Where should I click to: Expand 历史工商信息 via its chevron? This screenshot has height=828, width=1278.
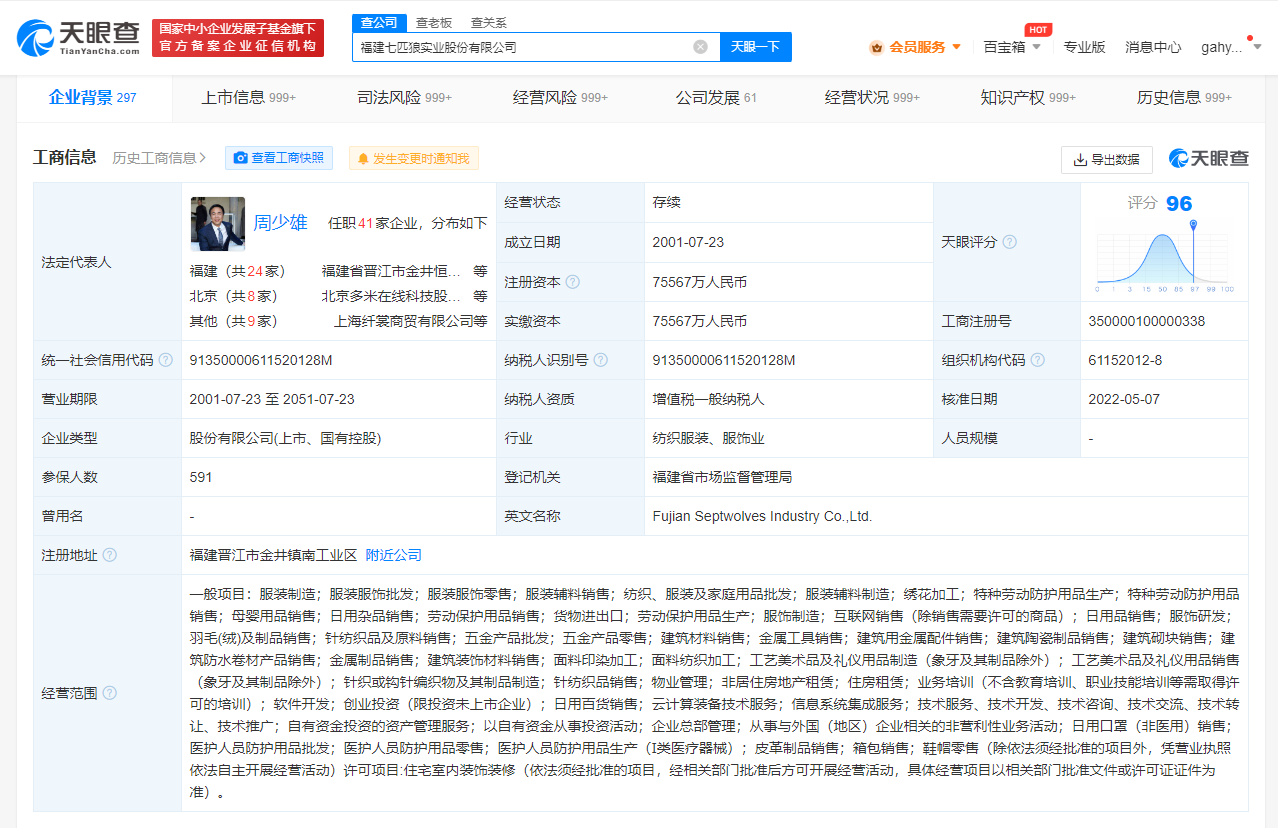coord(203,158)
